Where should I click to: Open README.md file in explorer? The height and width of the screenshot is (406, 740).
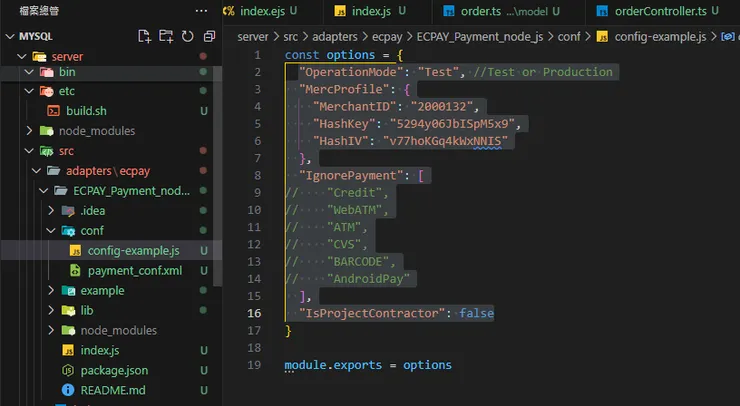pyautogui.click(x=112, y=390)
